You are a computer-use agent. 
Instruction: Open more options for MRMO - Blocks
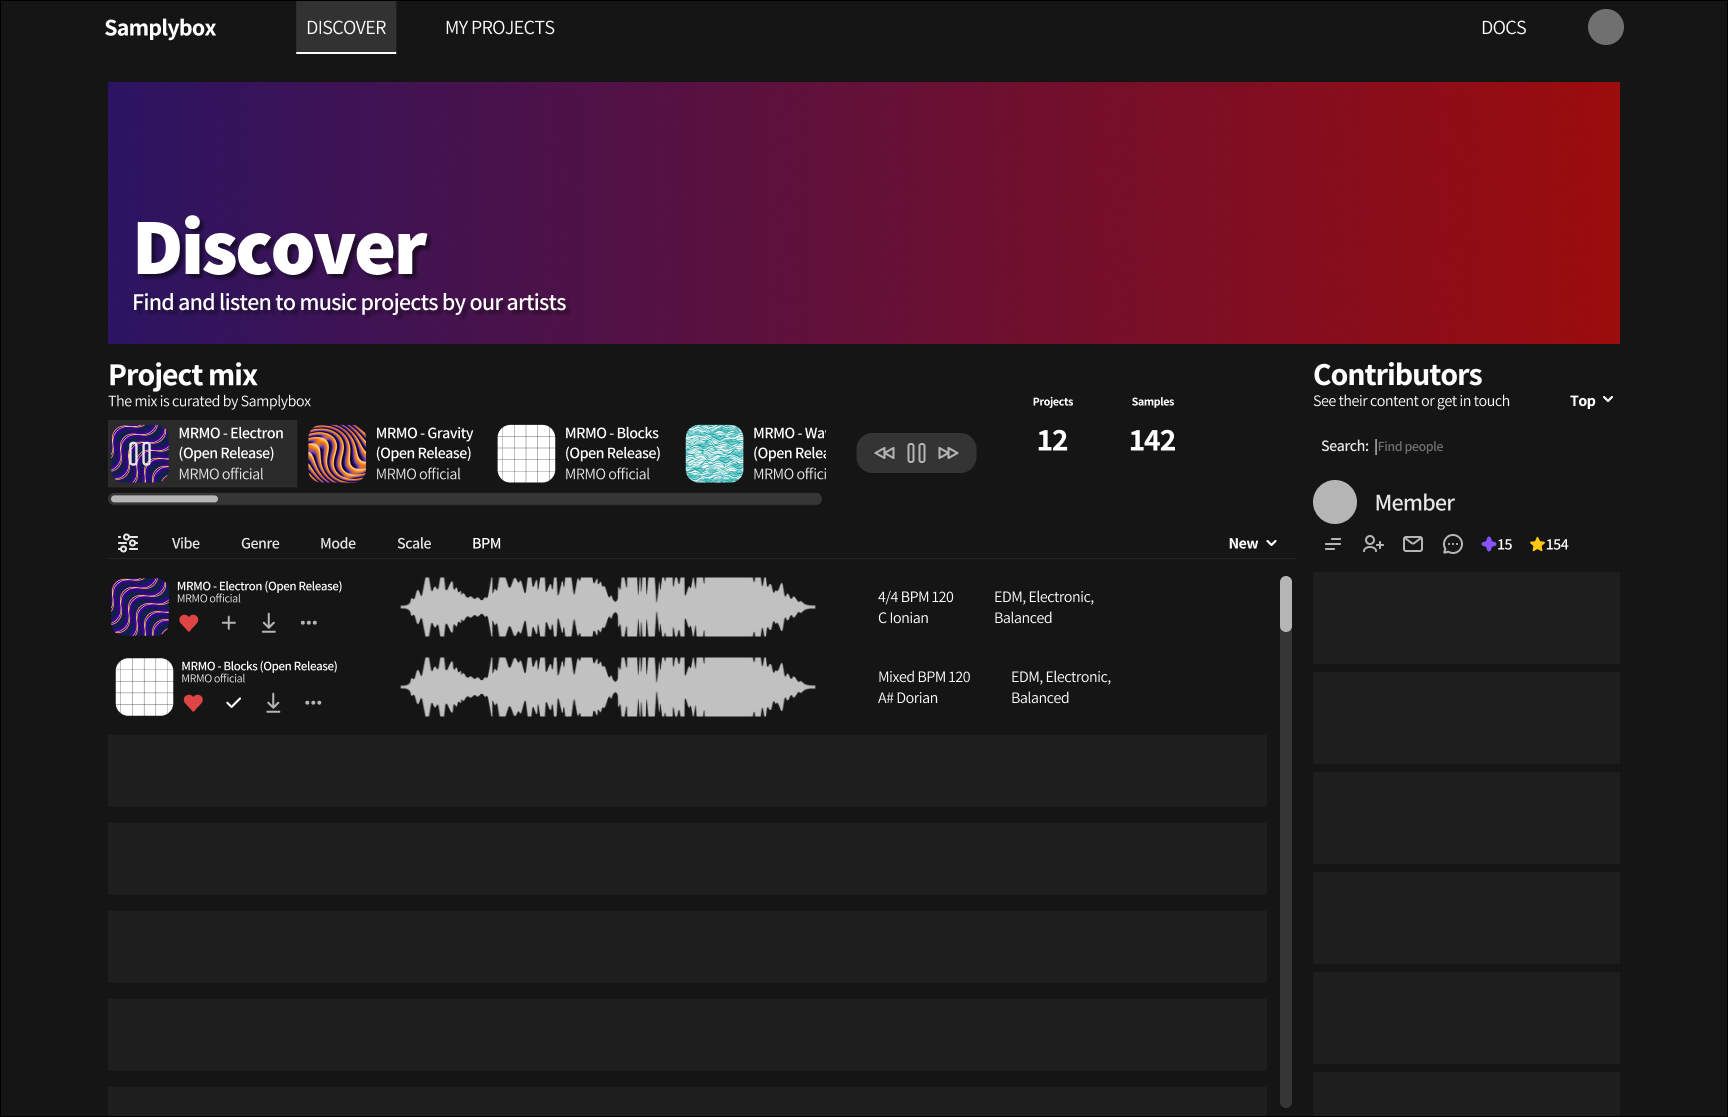click(x=313, y=702)
